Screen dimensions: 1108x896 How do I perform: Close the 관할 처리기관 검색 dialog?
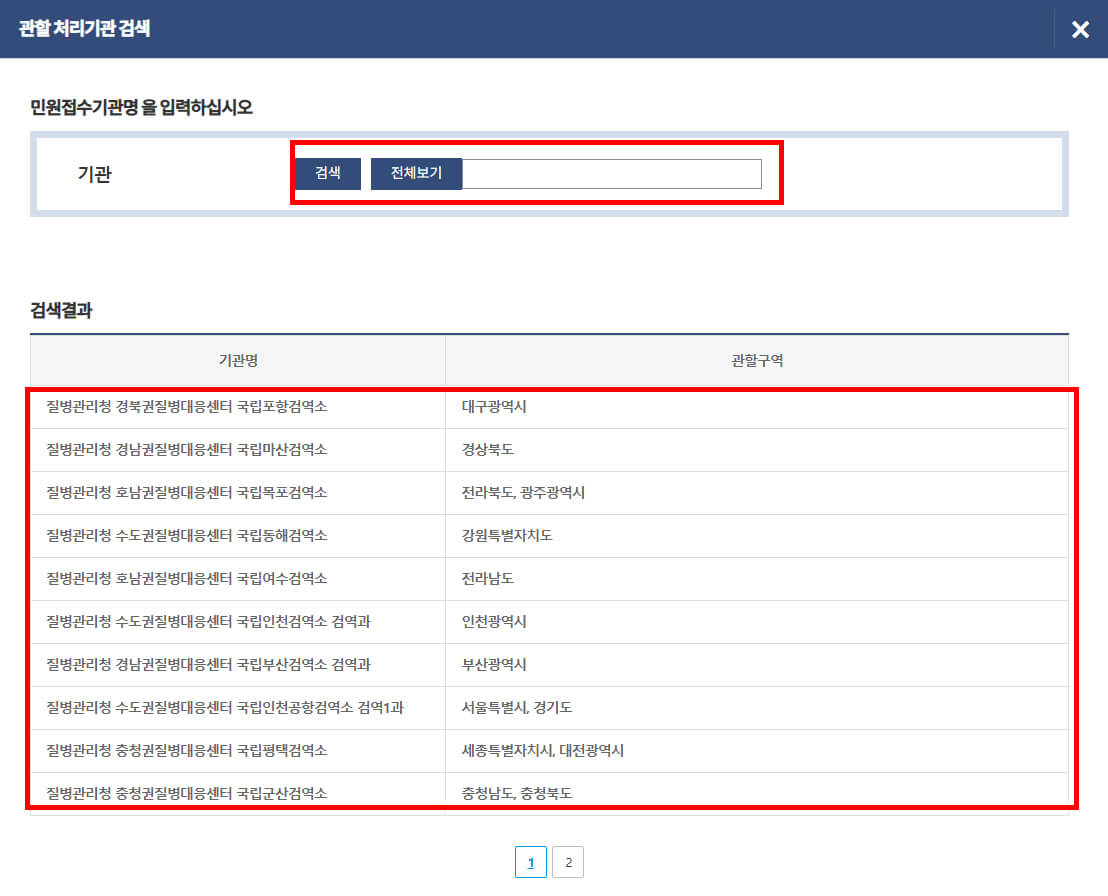1080,29
